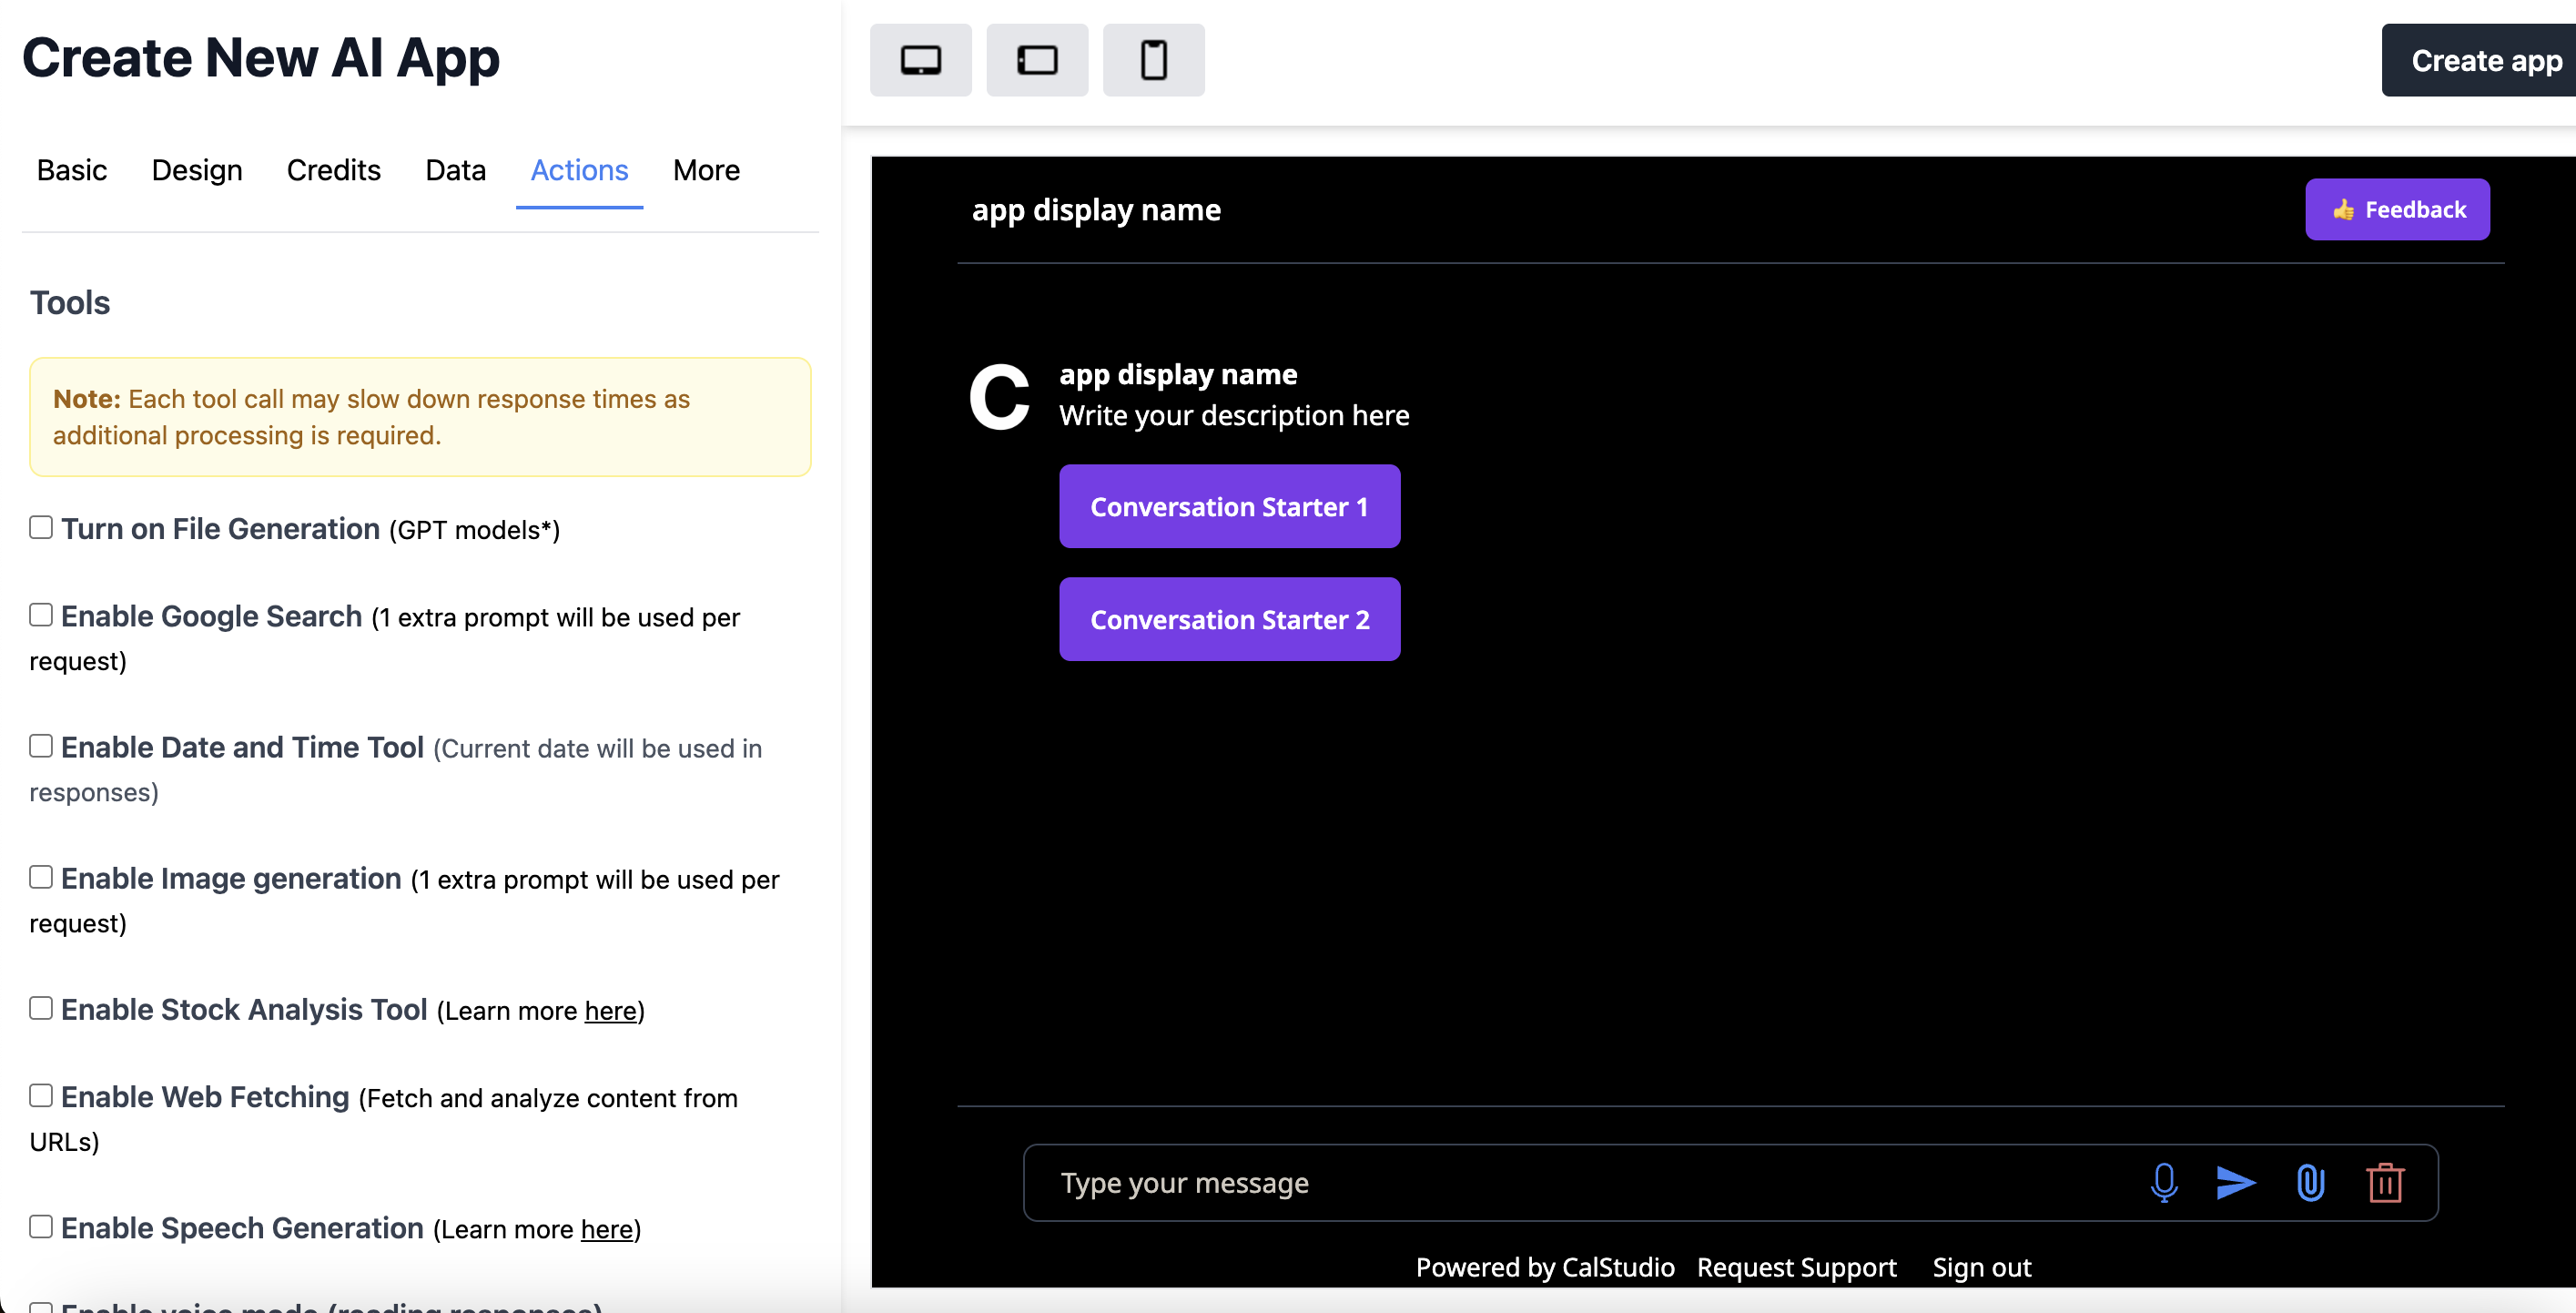
Task: Click Conversation Starter 1
Action: (1229, 506)
